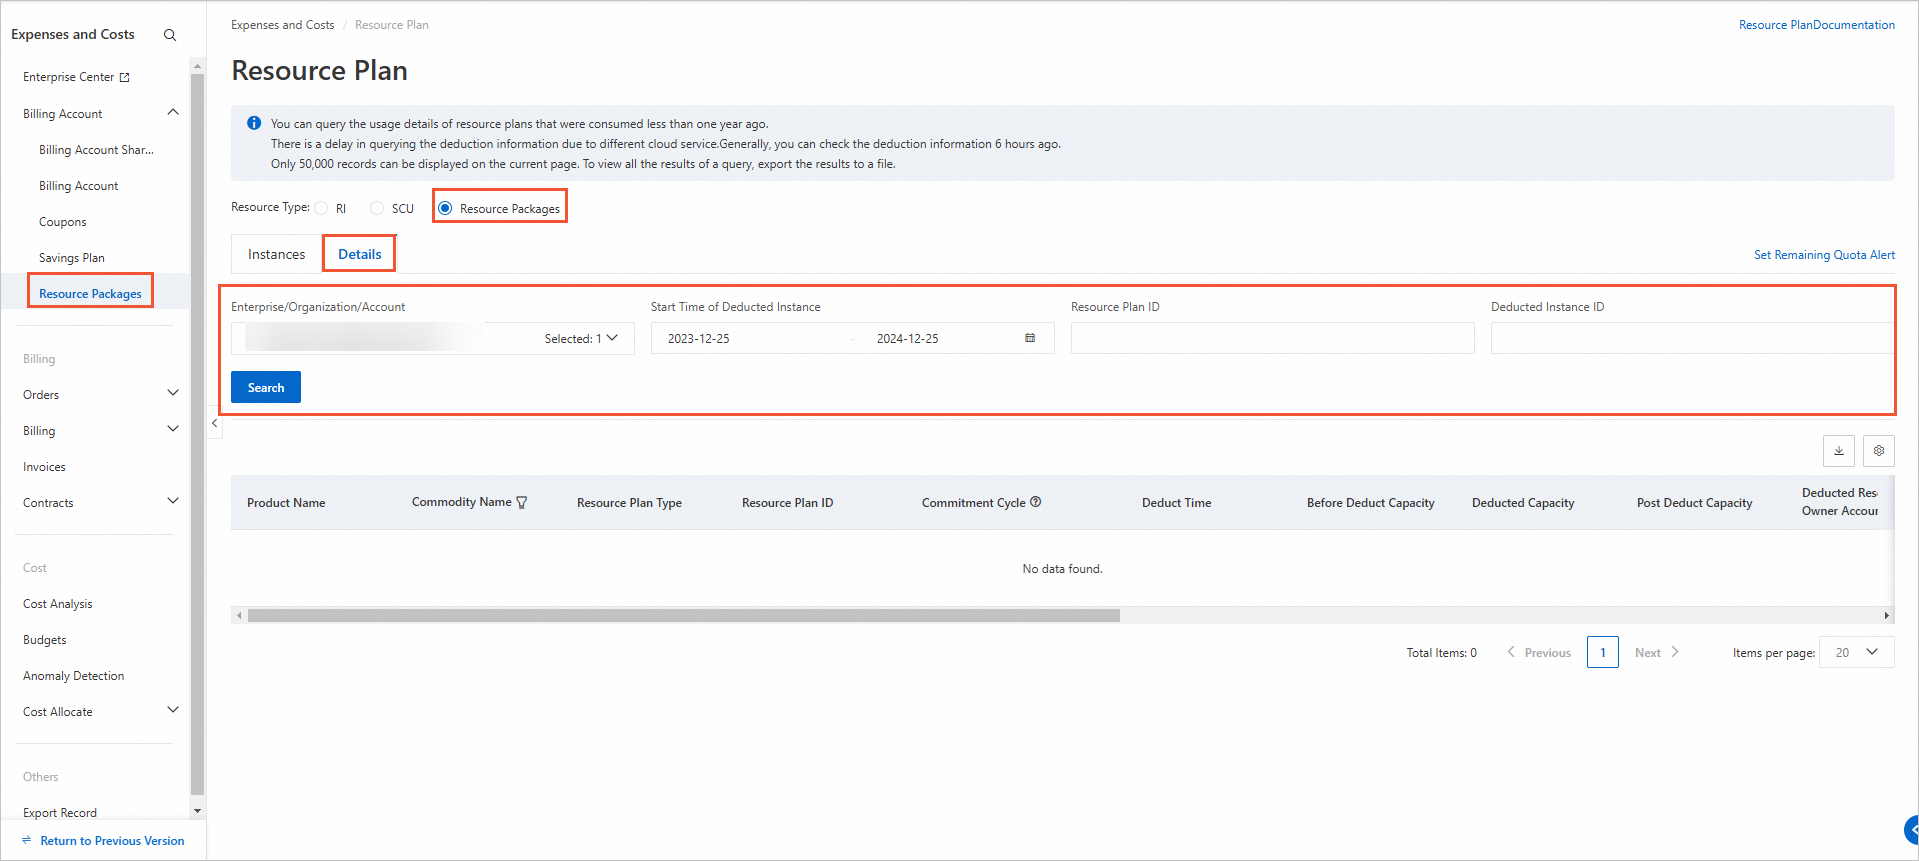Screen dimensions: 1919x861
Task: Switch to the Details tab
Action: tap(360, 254)
